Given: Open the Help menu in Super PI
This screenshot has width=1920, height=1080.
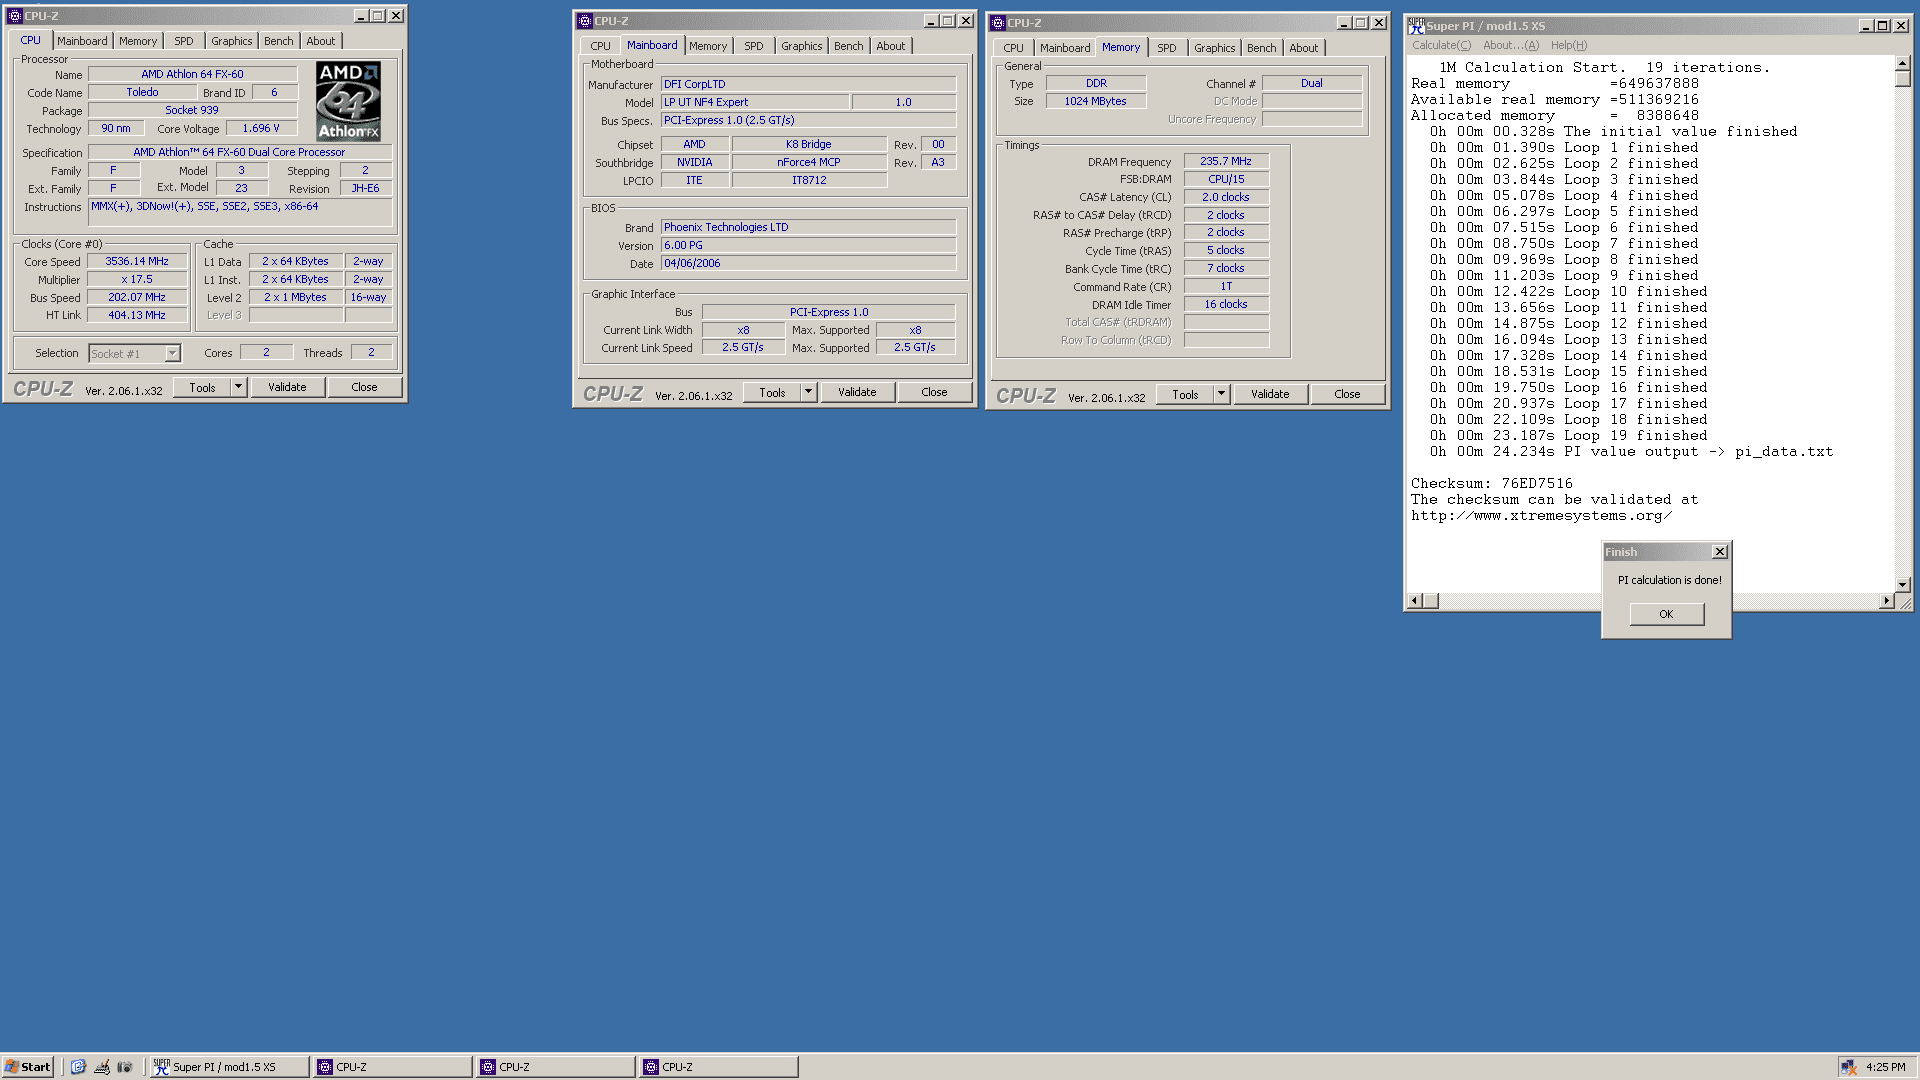Looking at the screenshot, I should (1569, 45).
